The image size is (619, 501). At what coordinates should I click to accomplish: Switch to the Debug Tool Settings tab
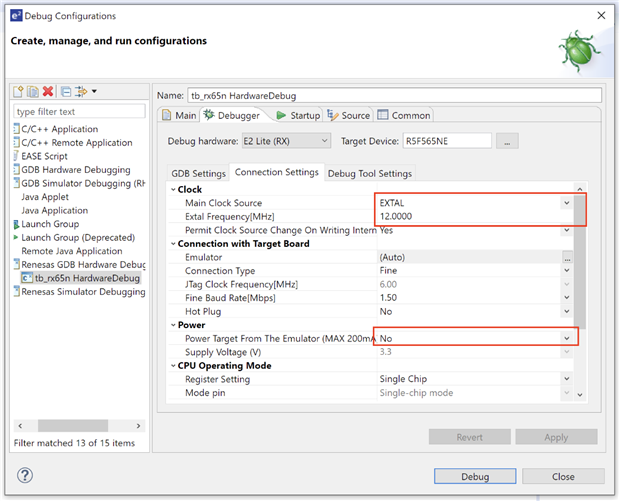369,173
